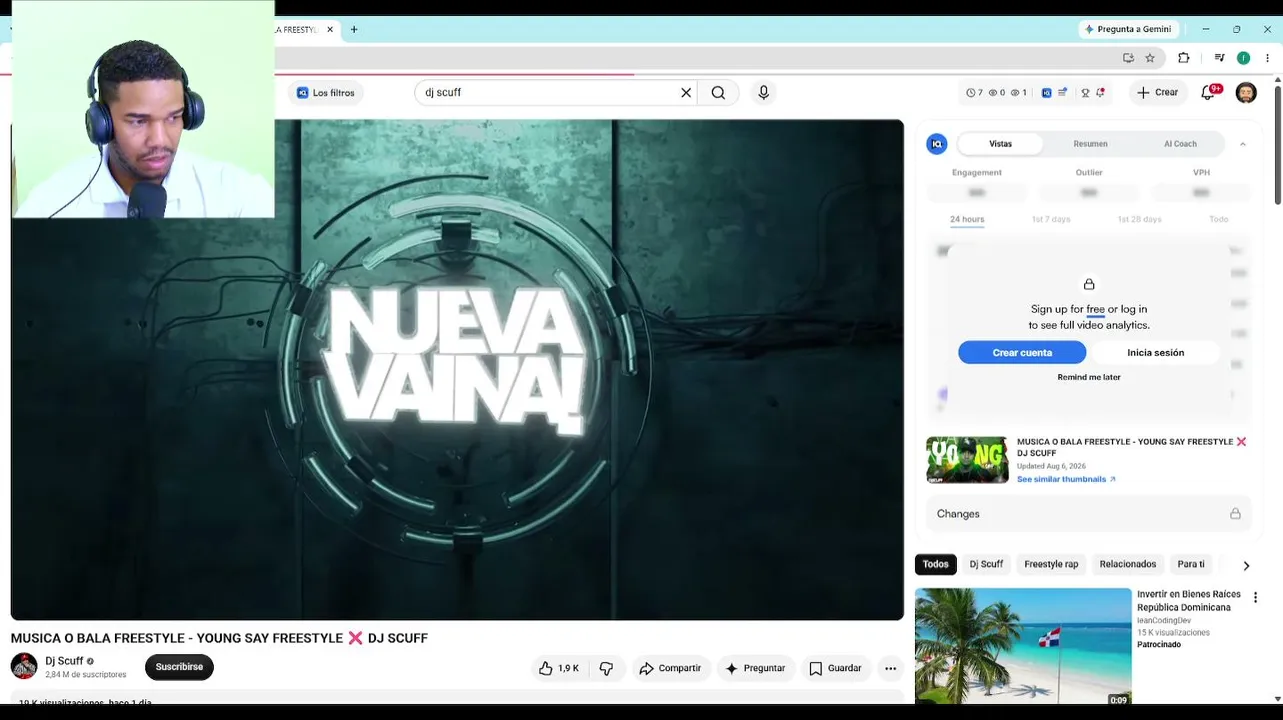Open vidIQ list icon beside blue logo
This screenshot has height=720, width=1283.
coord(1062,93)
